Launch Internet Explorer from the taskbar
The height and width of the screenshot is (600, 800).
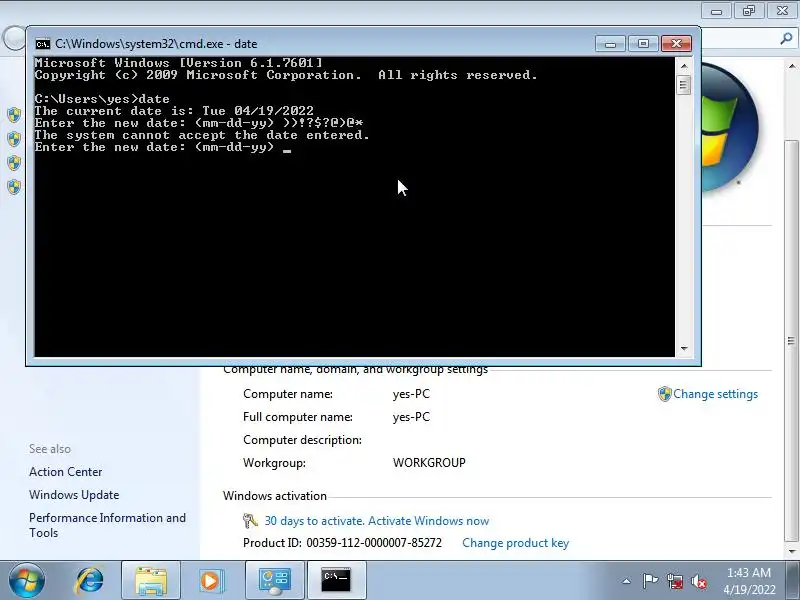pos(89,581)
